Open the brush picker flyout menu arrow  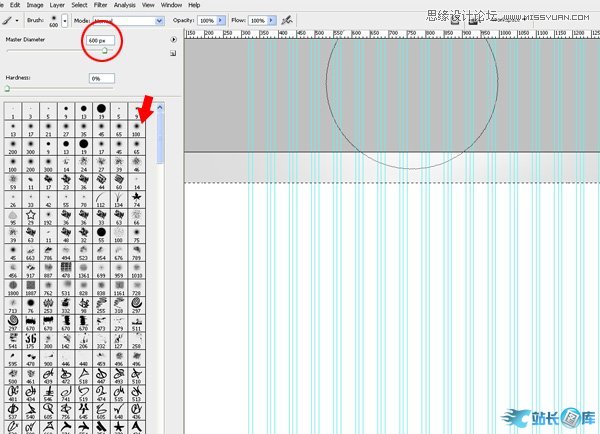click(x=173, y=40)
